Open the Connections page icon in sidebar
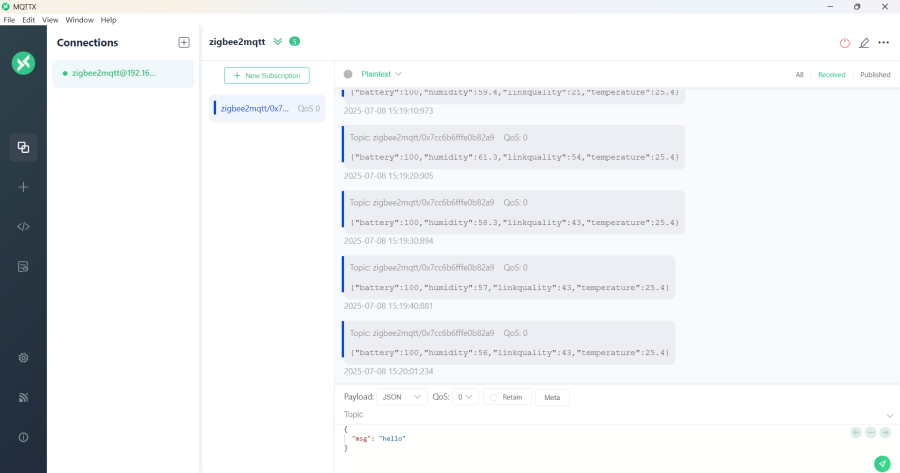This screenshot has width=900, height=473. 24,148
